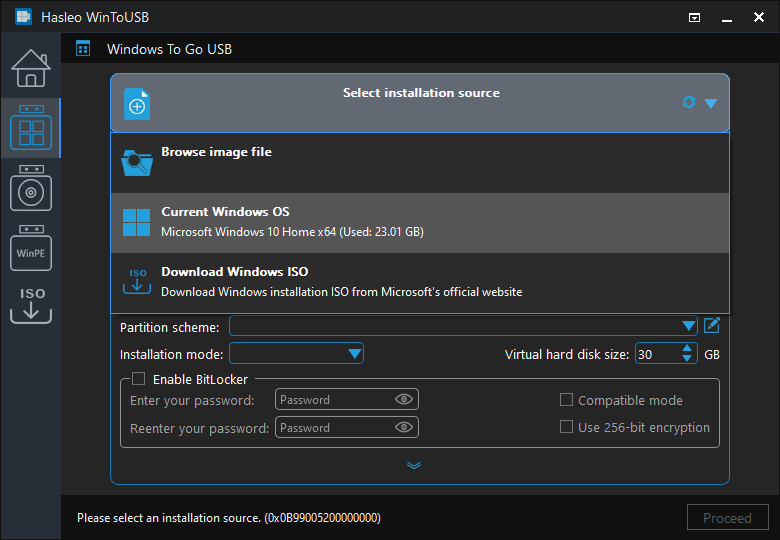Click the Select installation source header text
This screenshot has height=540, width=780.
pos(421,93)
